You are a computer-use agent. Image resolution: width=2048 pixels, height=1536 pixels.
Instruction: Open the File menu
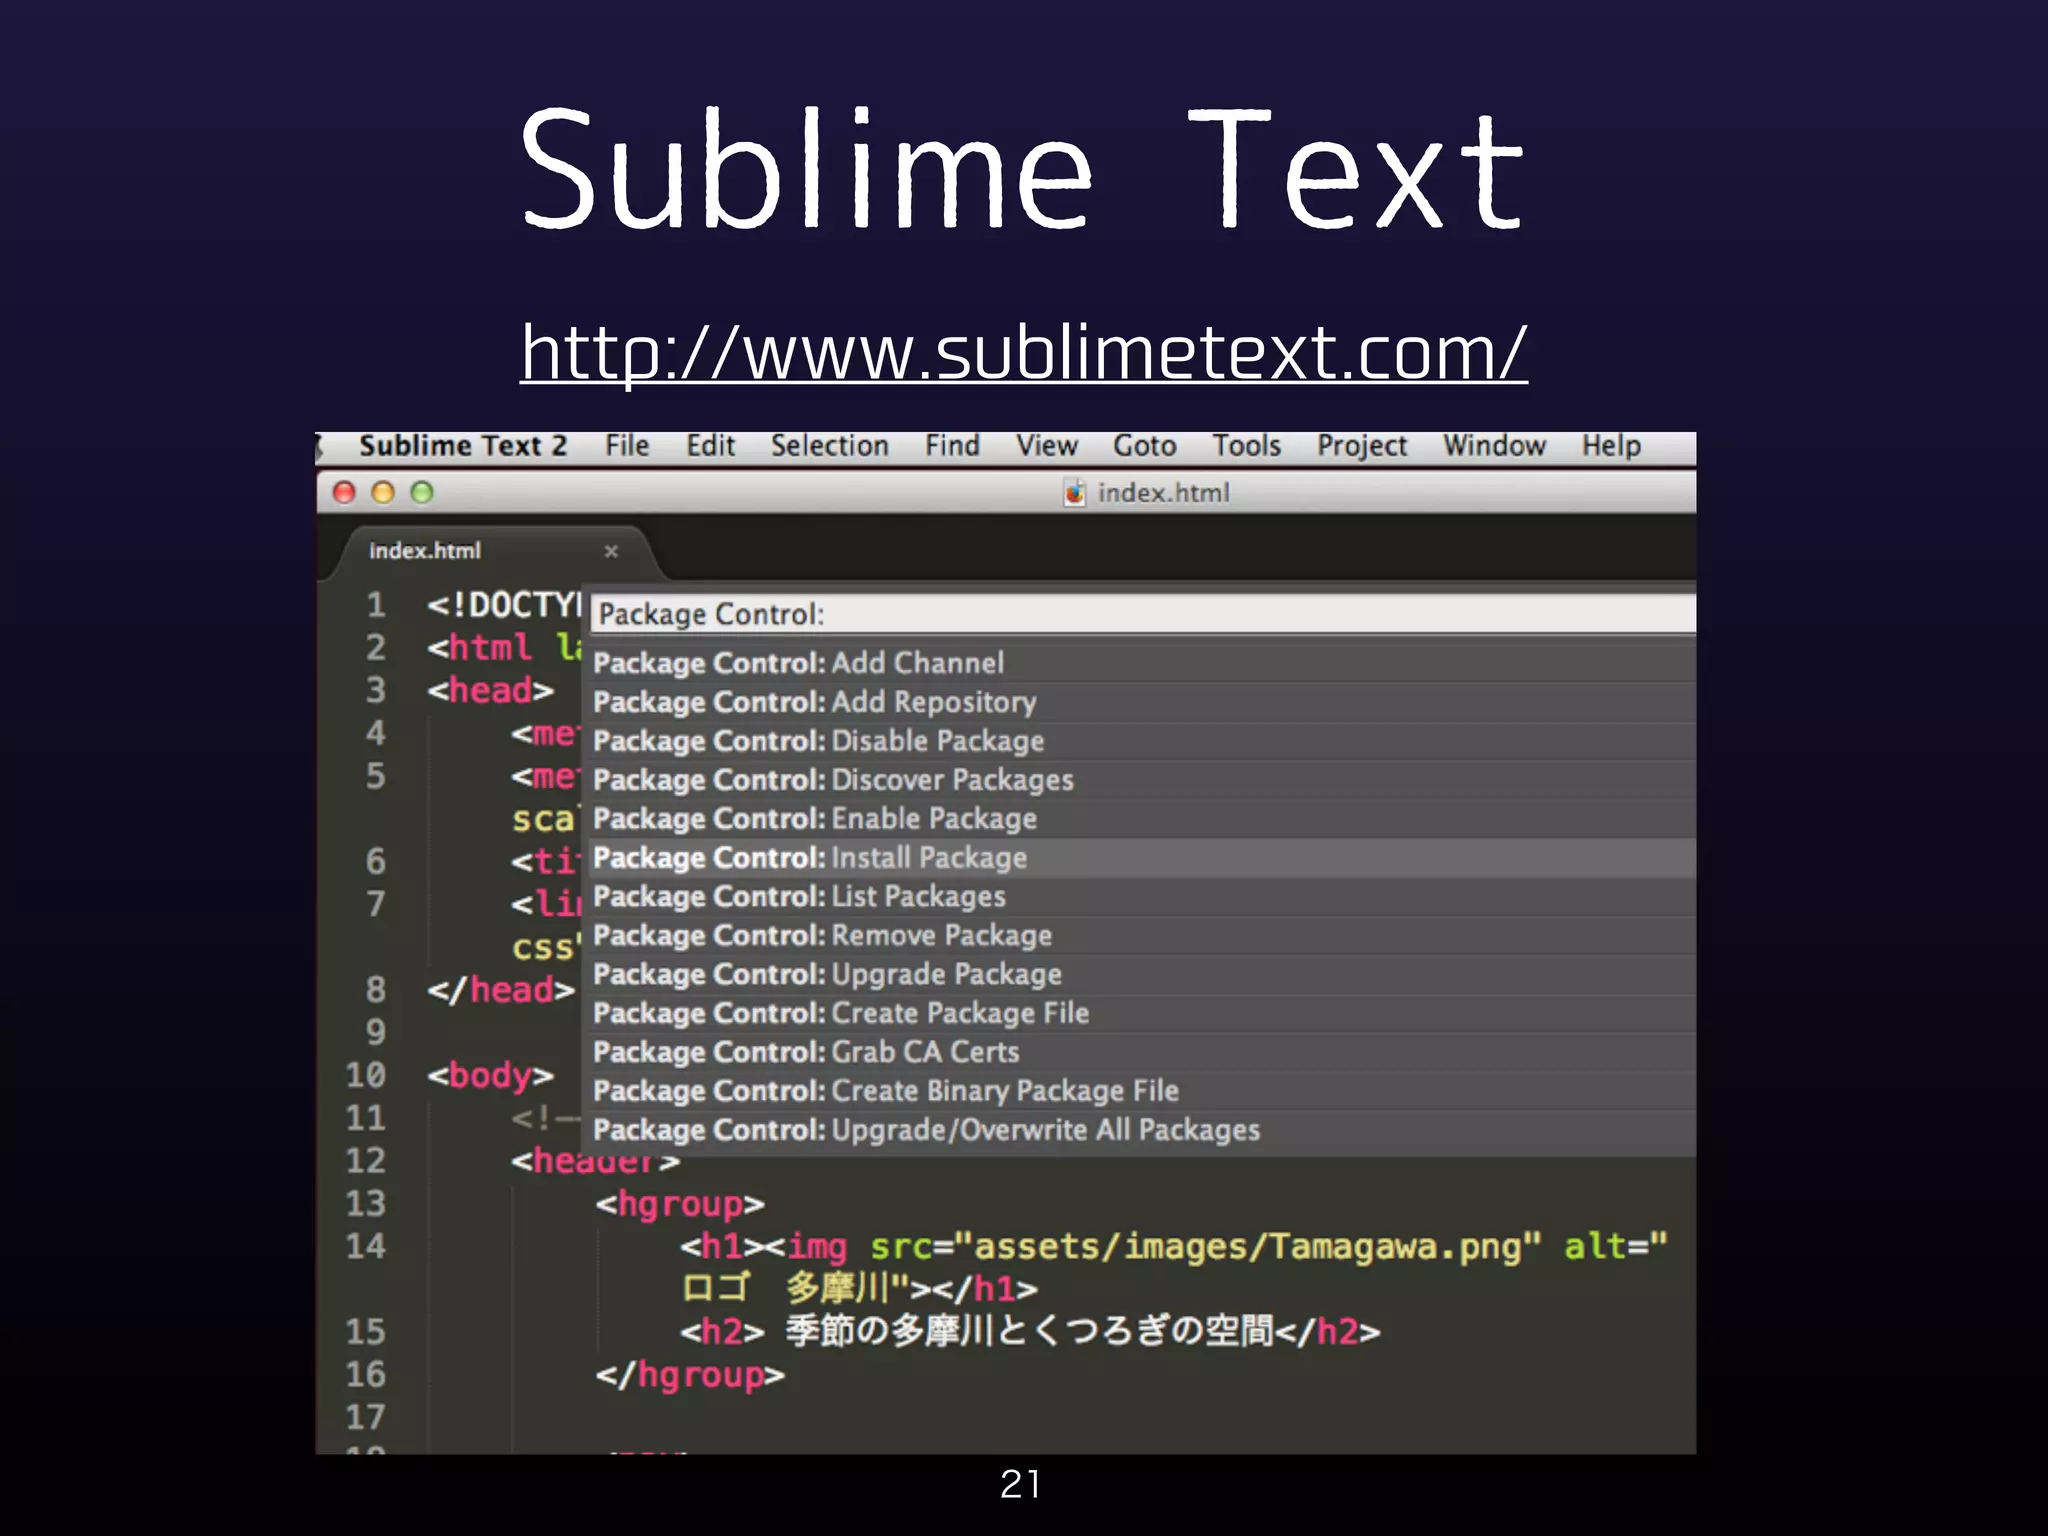(627, 446)
